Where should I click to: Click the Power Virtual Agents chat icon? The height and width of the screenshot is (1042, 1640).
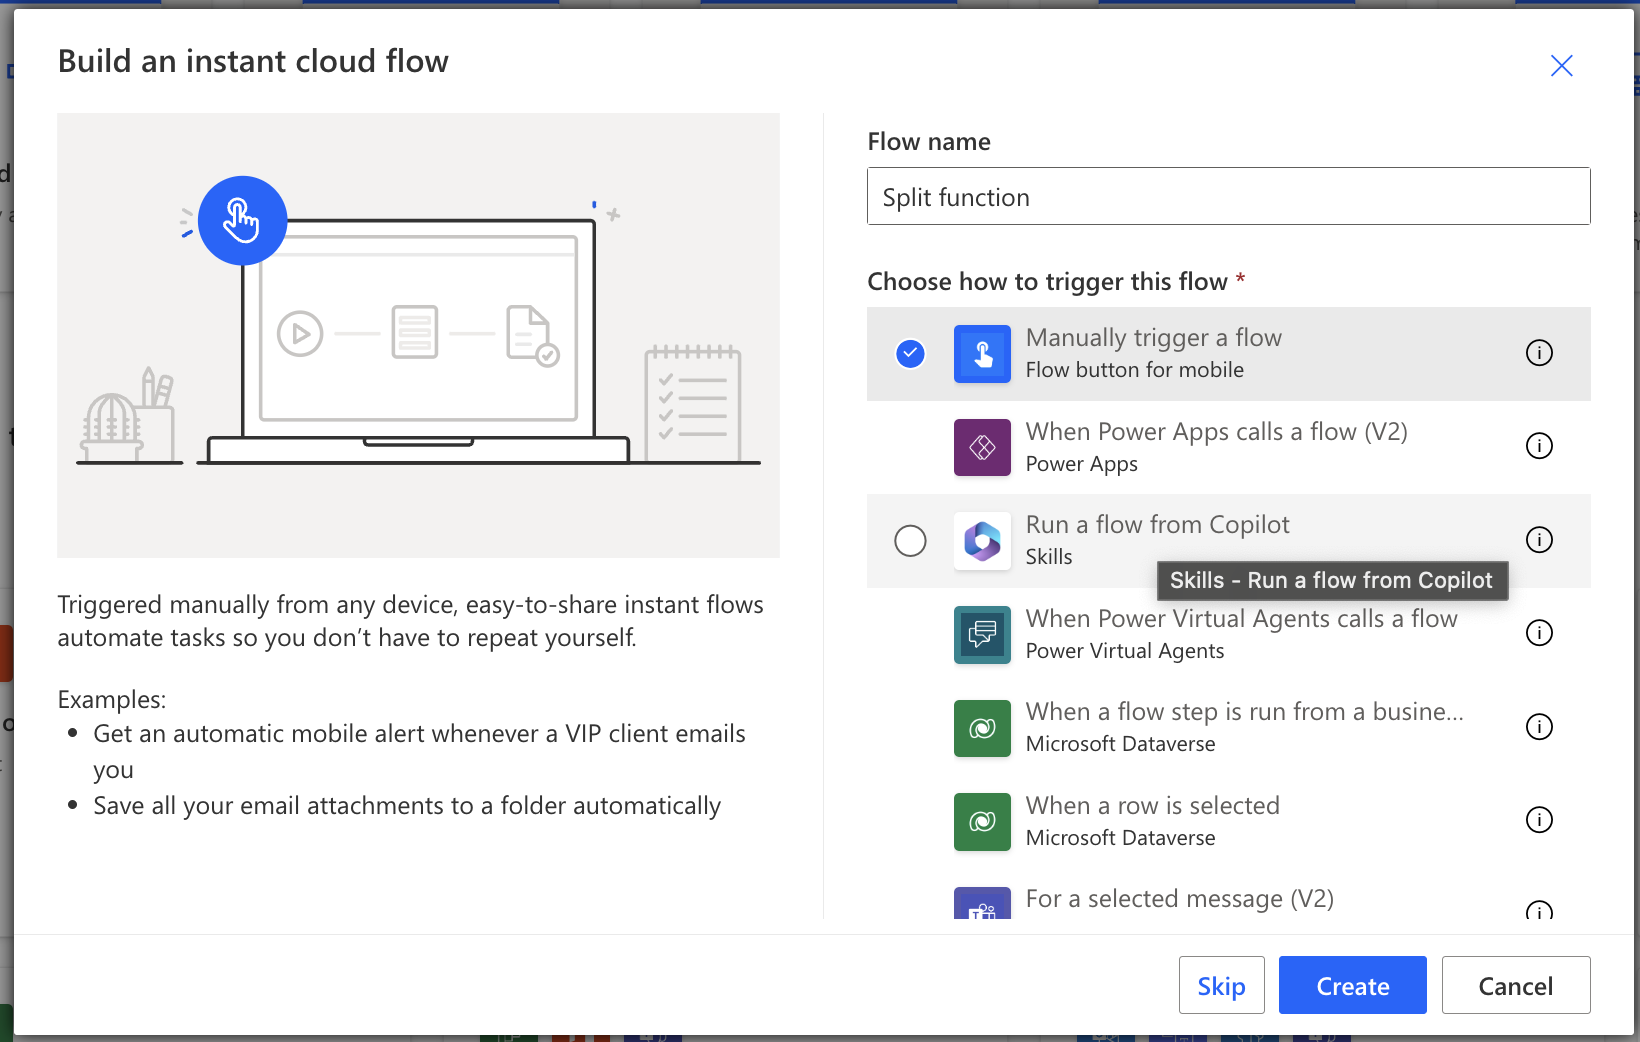982,634
